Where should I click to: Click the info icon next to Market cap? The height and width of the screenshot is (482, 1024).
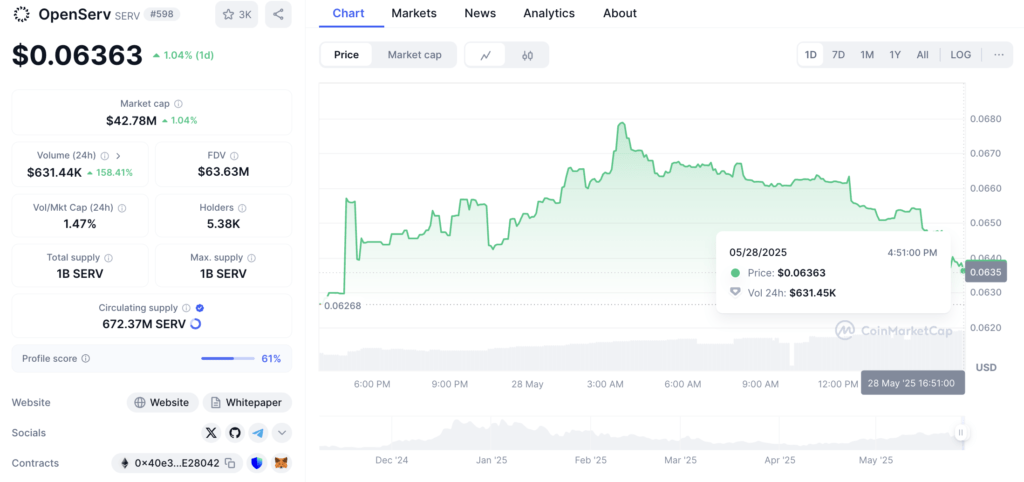(178, 104)
